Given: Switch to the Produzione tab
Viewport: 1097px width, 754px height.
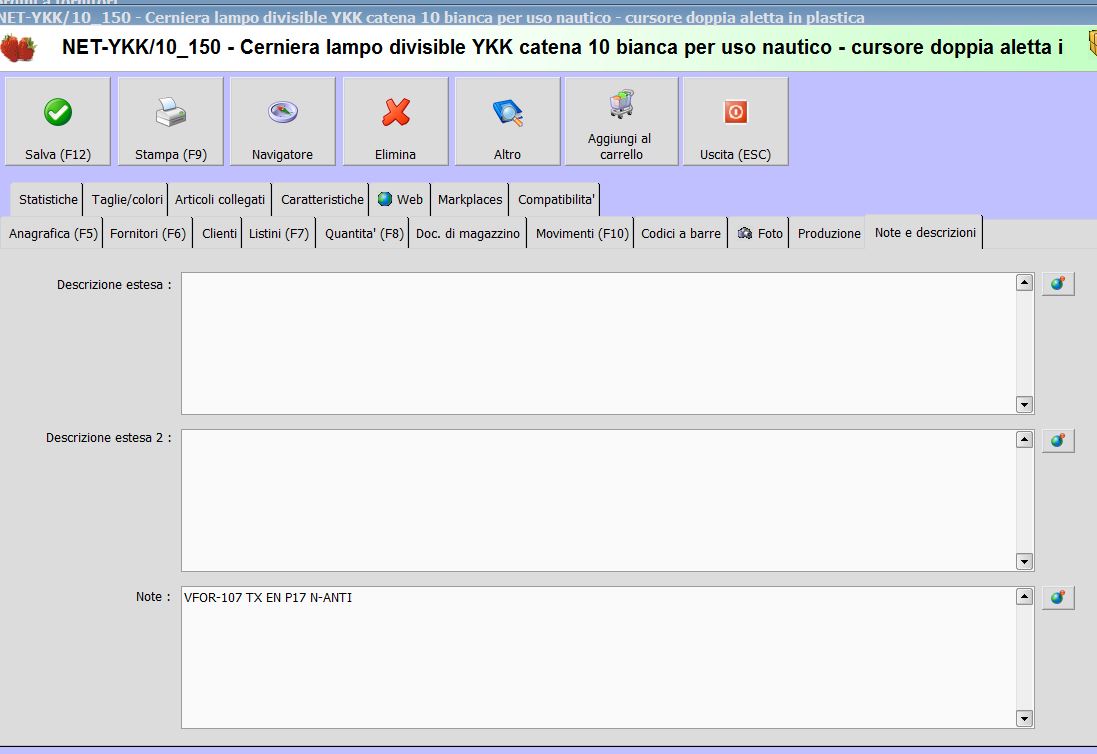Looking at the screenshot, I should [829, 234].
